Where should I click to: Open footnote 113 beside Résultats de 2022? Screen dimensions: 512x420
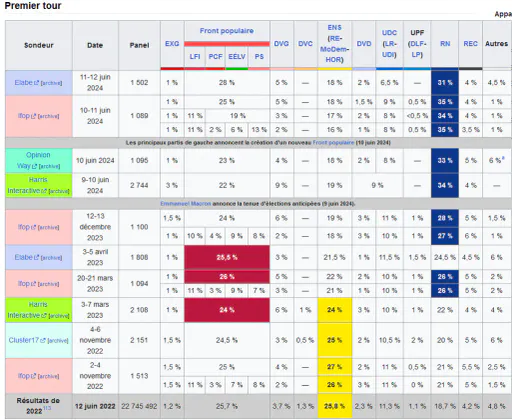coord(47,409)
